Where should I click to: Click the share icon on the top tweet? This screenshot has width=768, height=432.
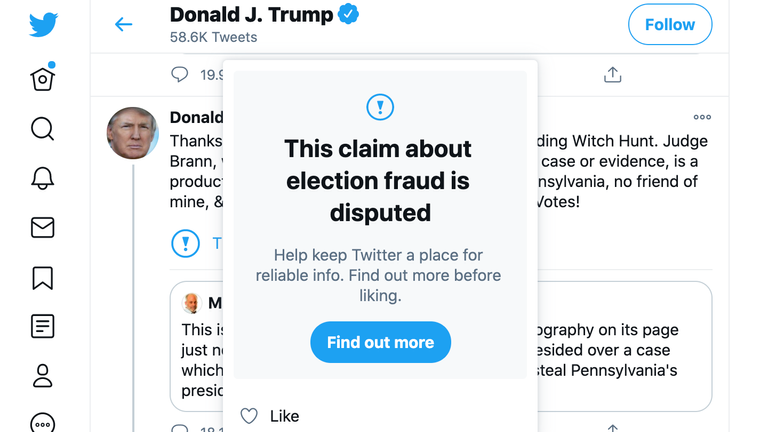[x=612, y=74]
